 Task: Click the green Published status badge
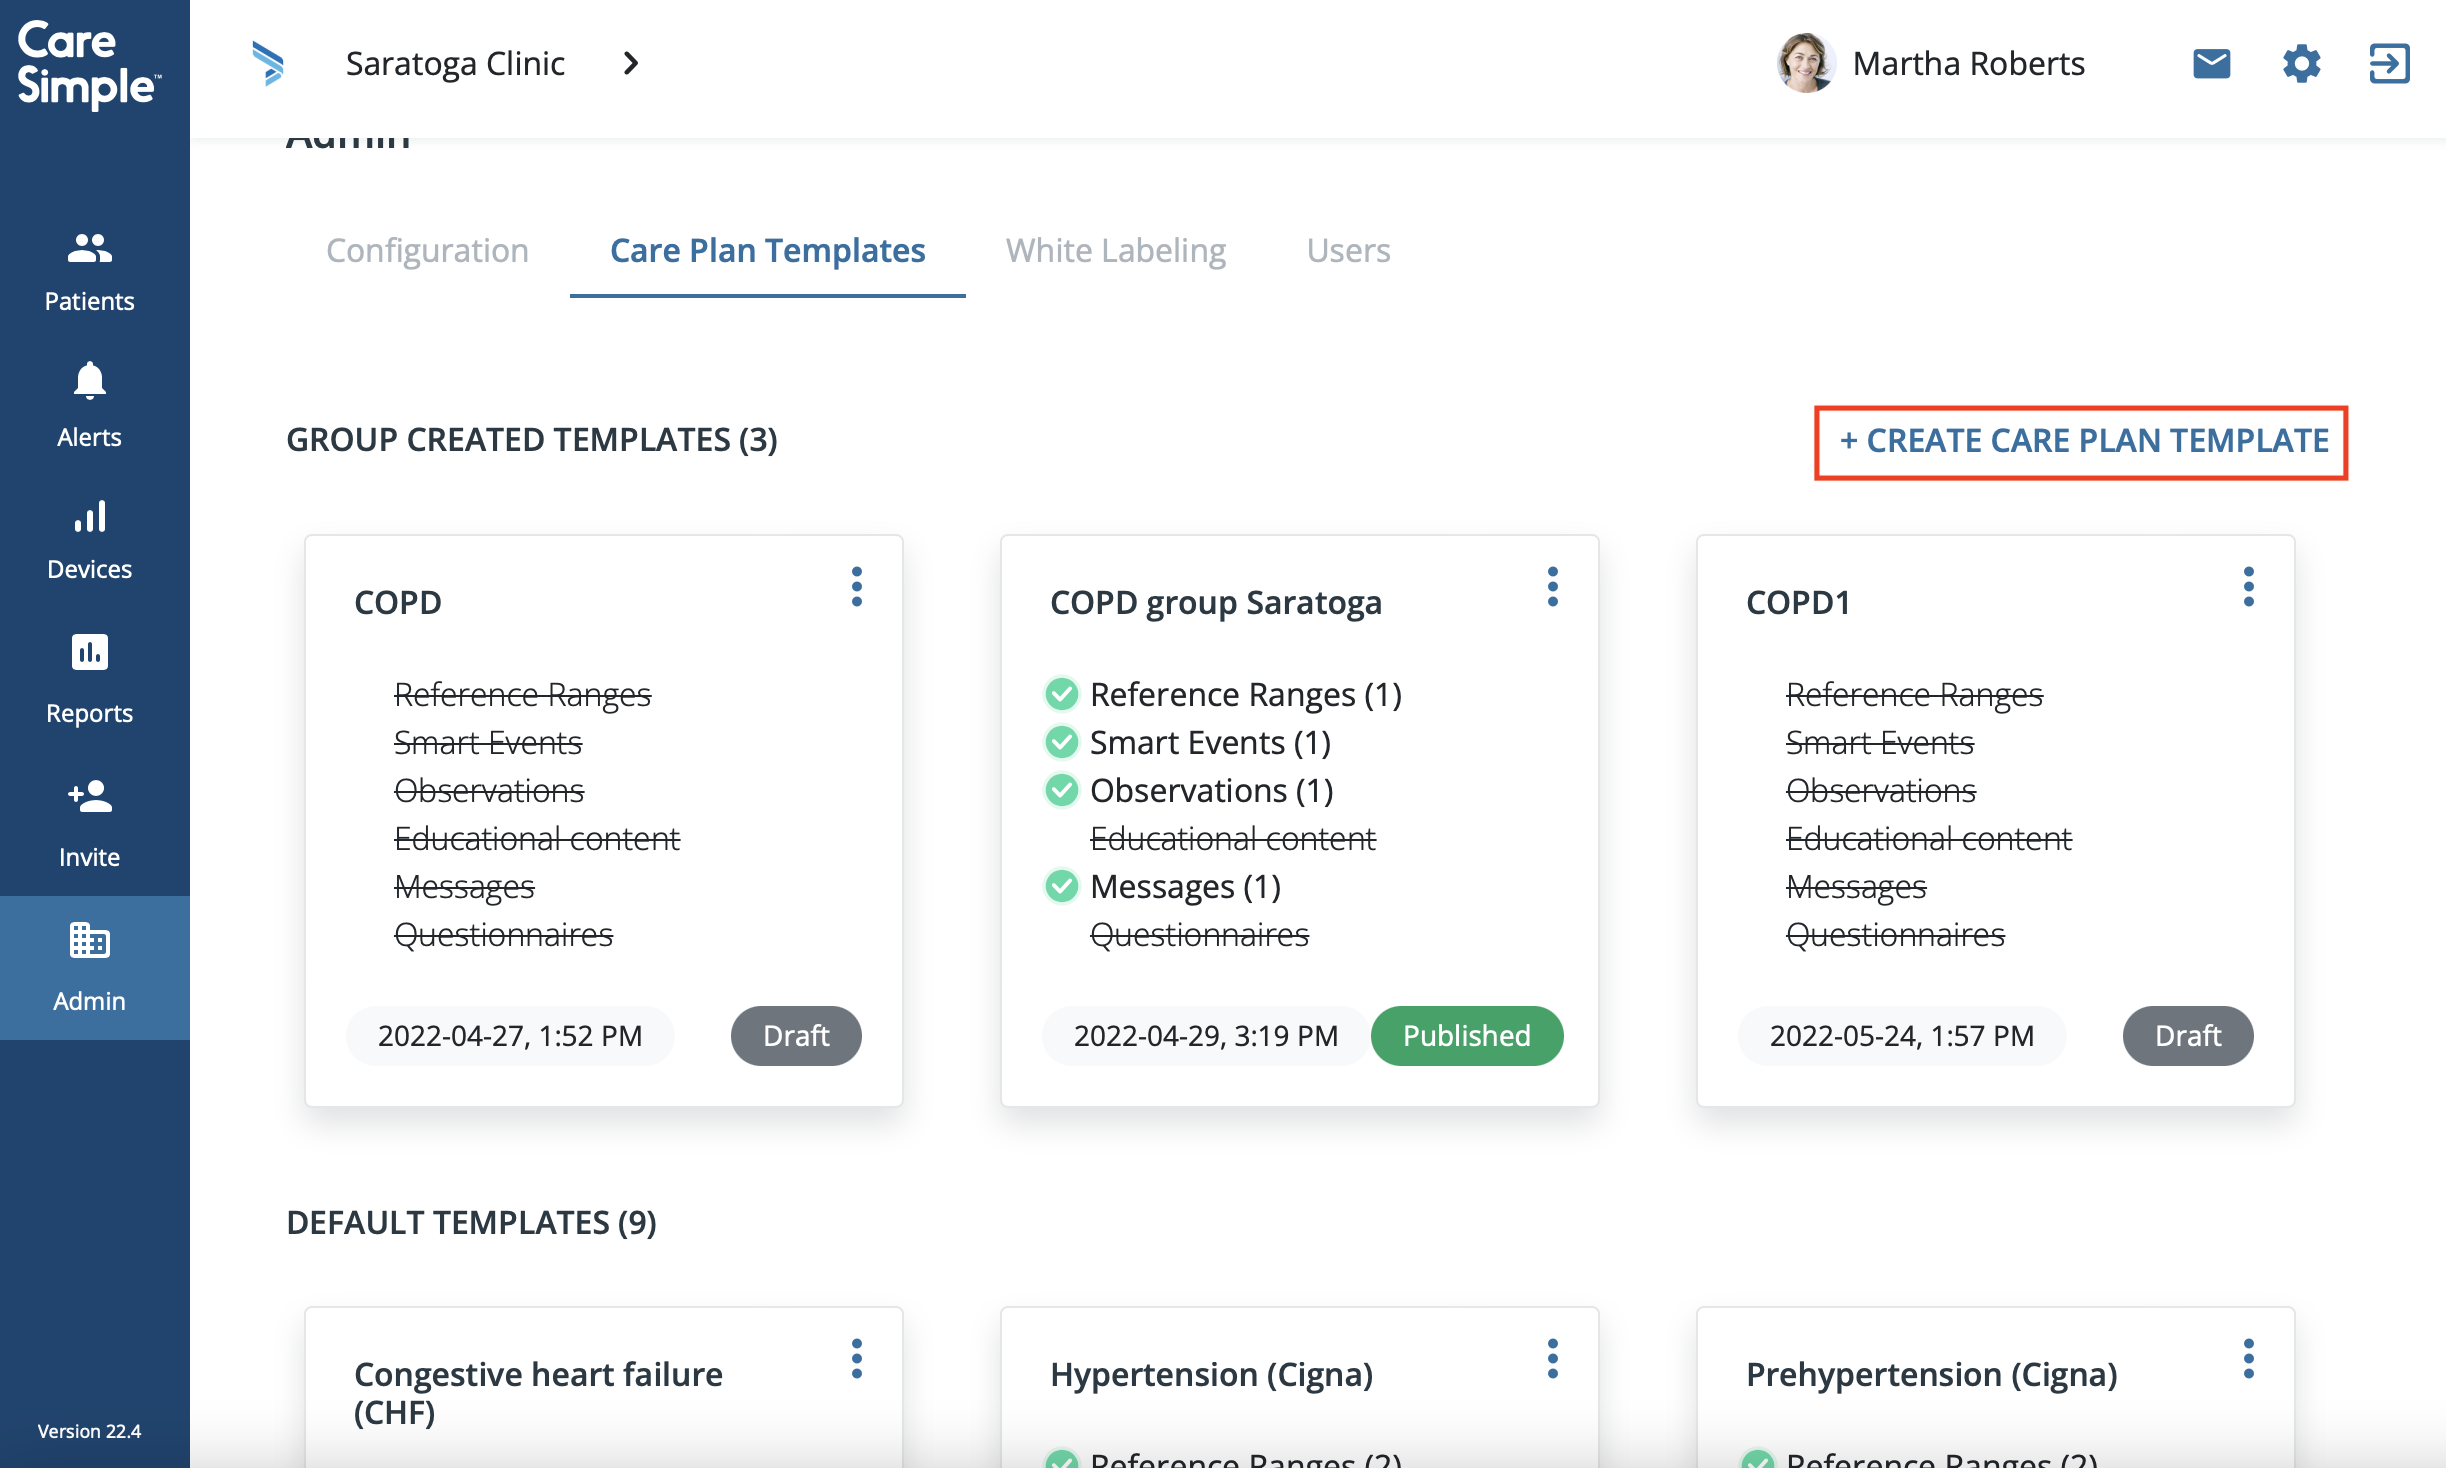(x=1466, y=1036)
